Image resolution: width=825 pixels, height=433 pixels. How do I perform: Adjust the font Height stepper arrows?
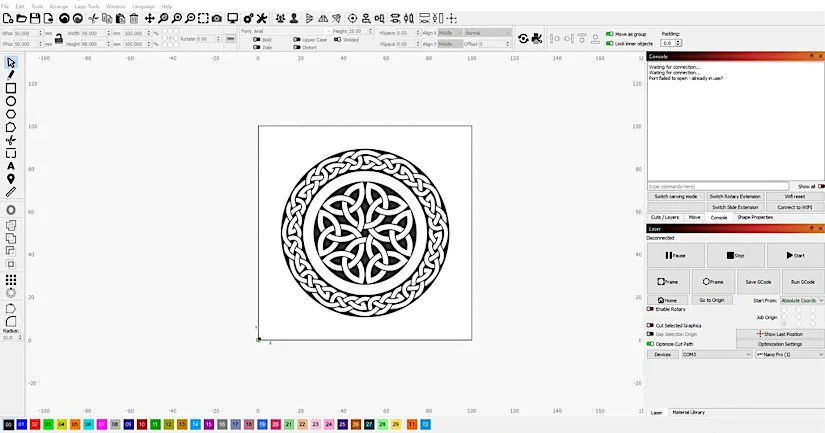point(370,32)
